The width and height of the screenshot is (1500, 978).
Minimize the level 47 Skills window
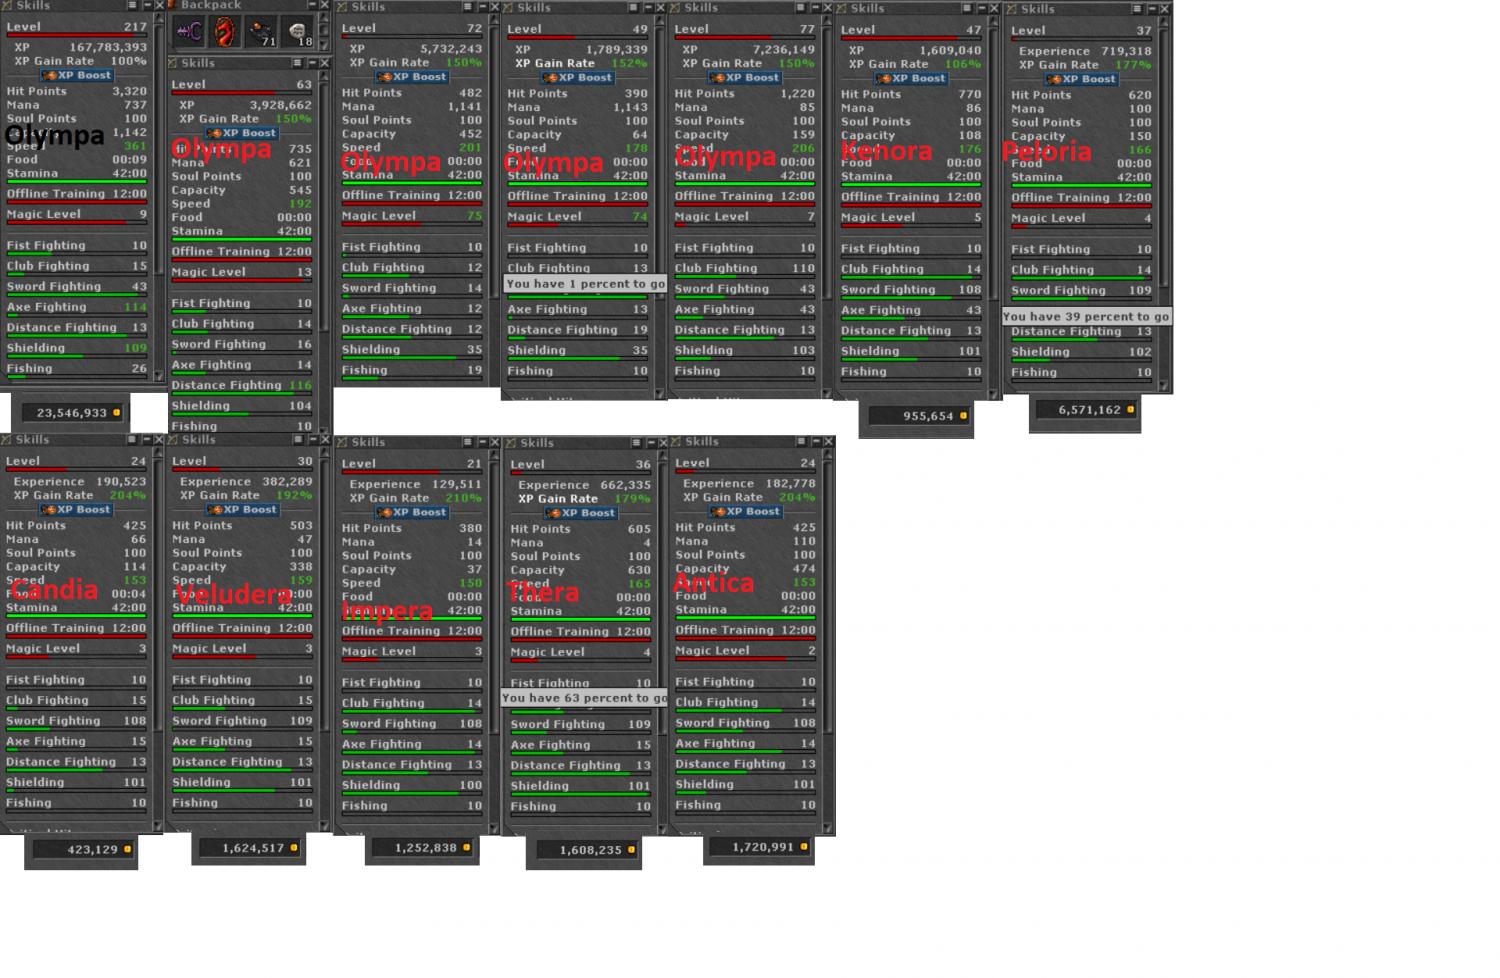point(980,9)
